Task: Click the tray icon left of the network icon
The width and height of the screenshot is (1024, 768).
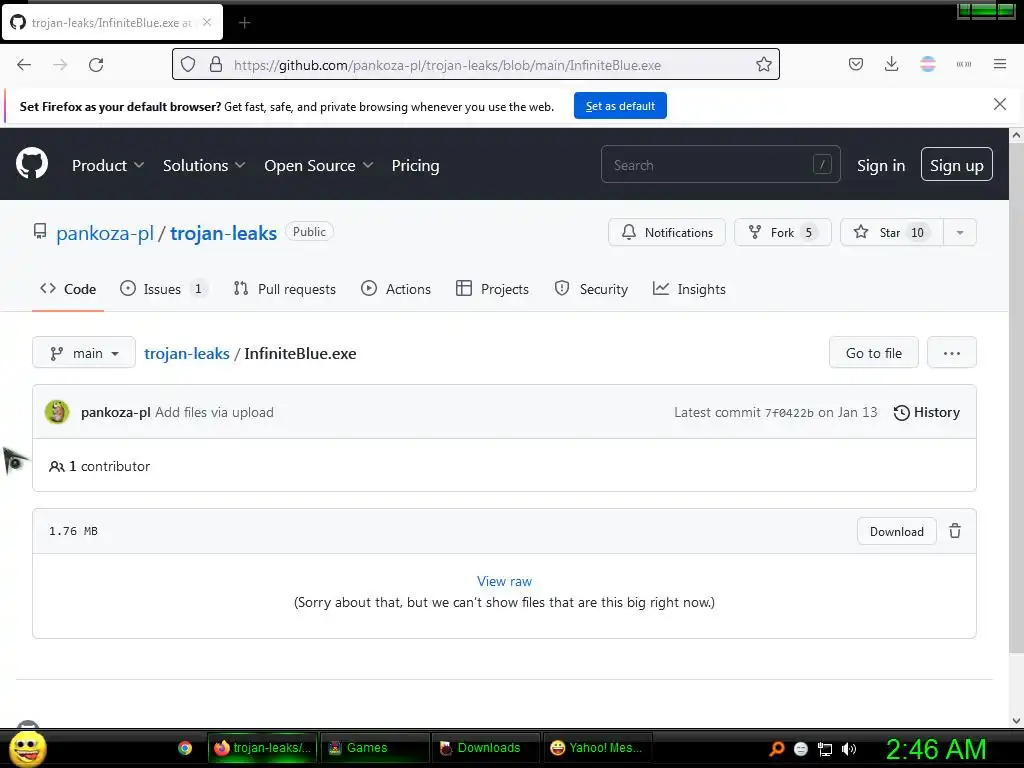Action: (x=801, y=749)
